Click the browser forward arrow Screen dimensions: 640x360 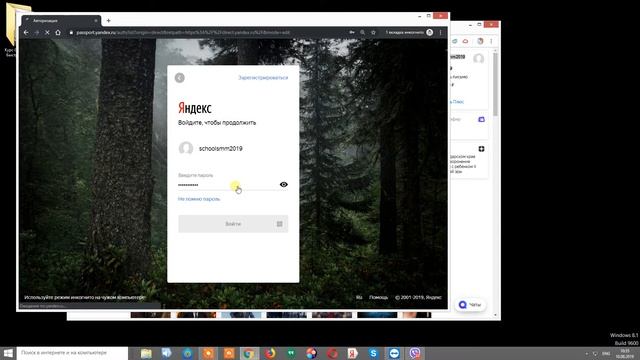pyautogui.click(x=37, y=32)
